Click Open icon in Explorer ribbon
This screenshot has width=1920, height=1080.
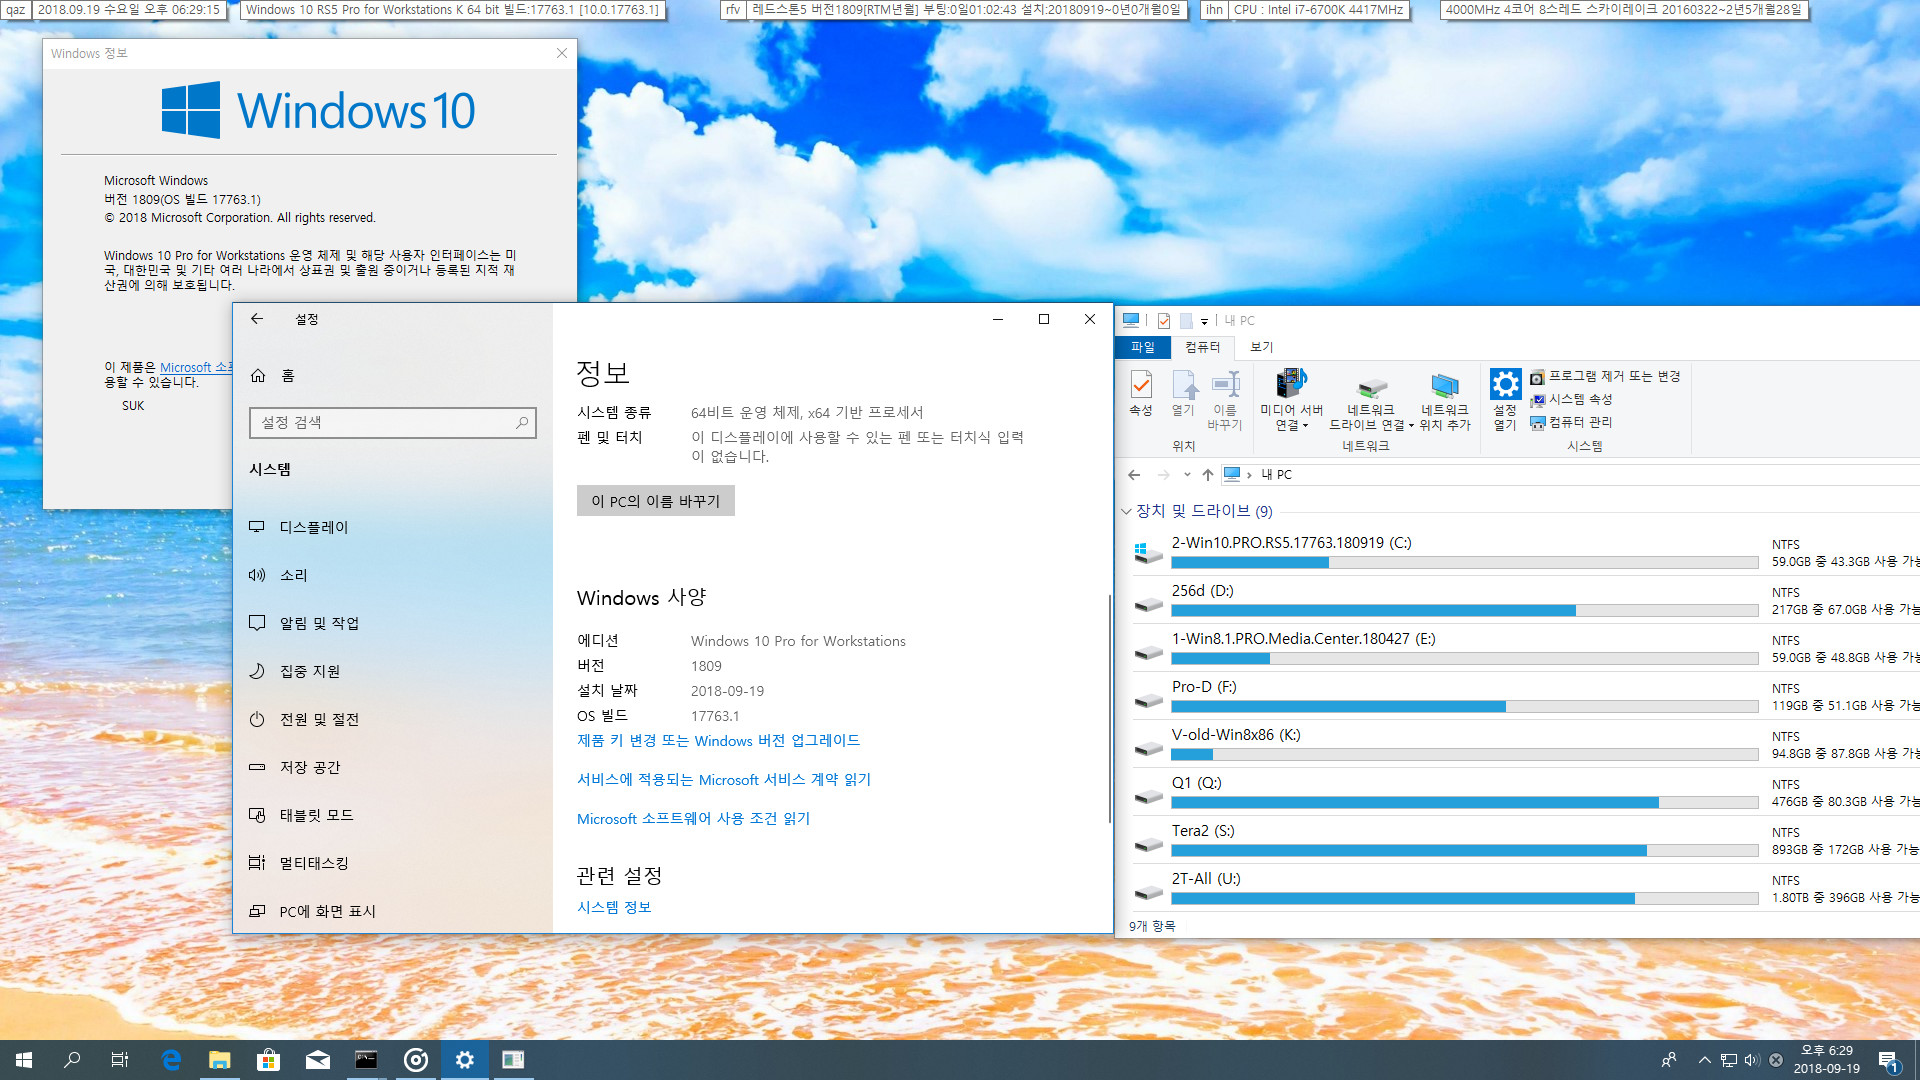(x=1184, y=393)
